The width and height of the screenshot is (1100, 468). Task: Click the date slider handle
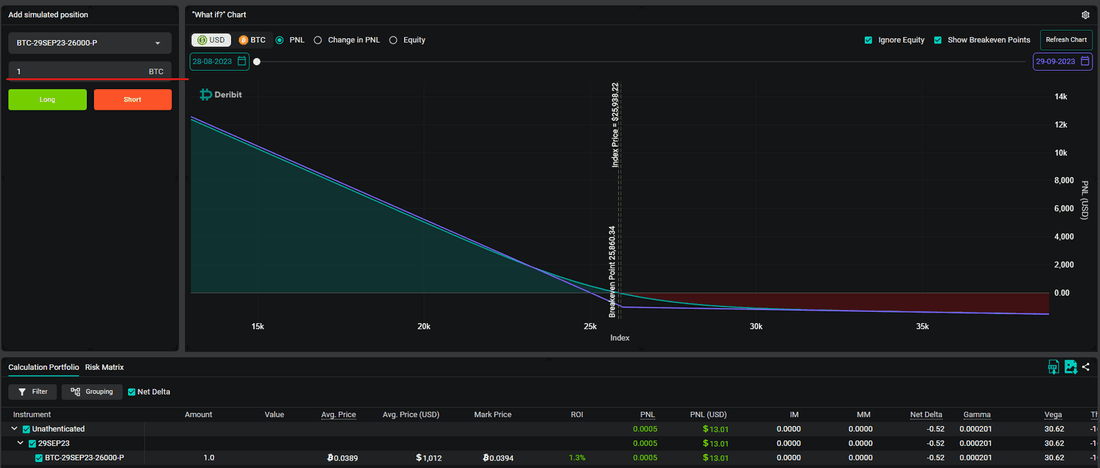[257, 62]
